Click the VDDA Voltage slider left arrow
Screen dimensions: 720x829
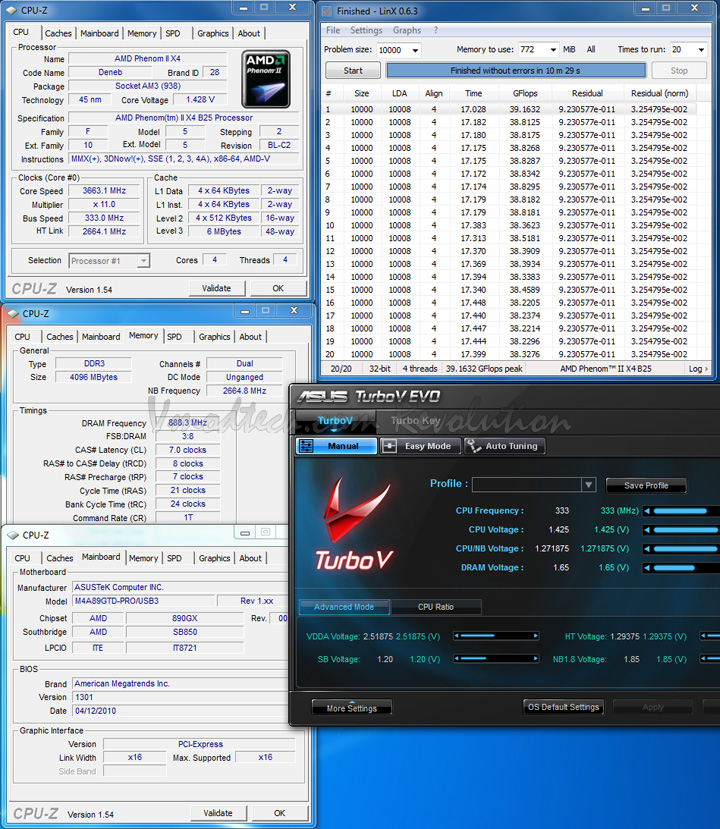coord(457,636)
